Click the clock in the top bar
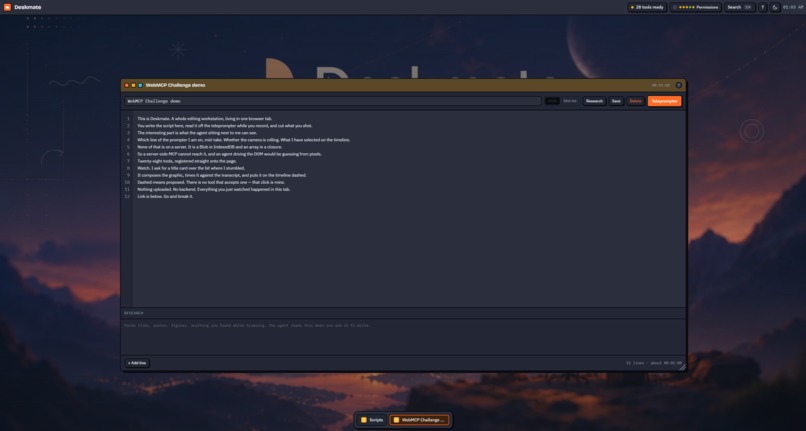The width and height of the screenshot is (806, 431). 792,7
